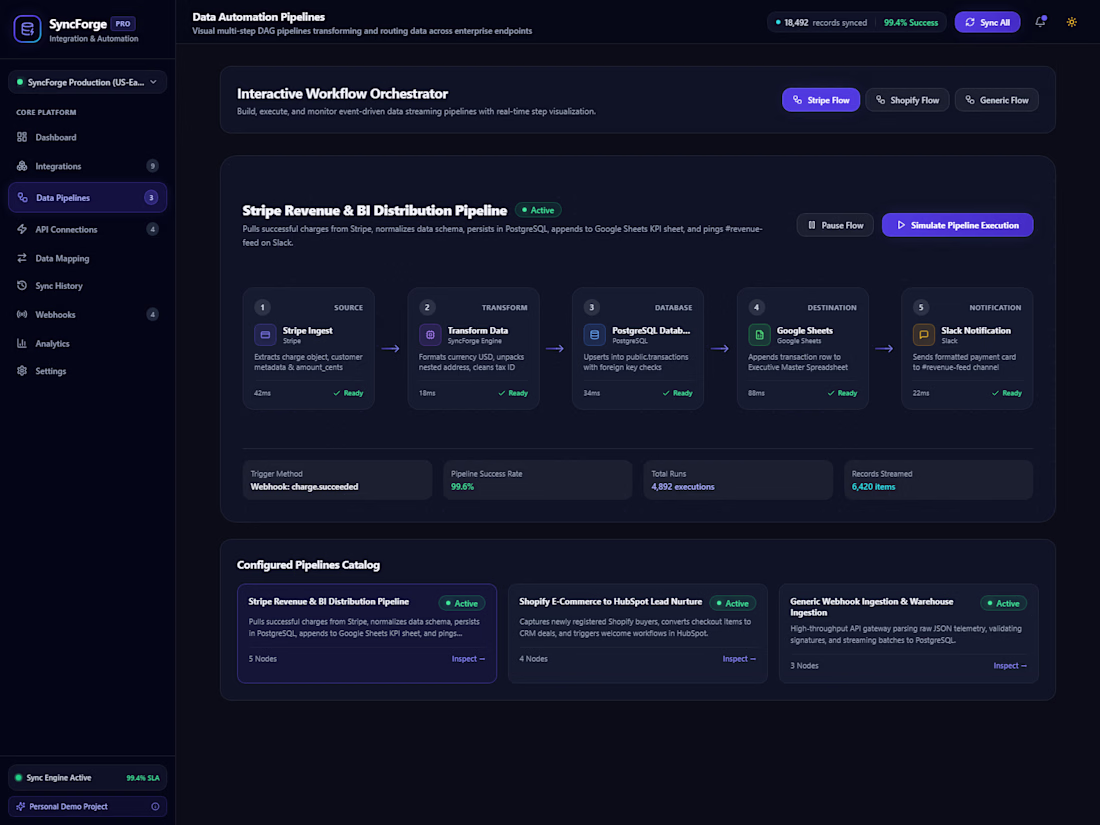Click the Stripe Ingest node icon
Screen dimensions: 1100x825
[265, 335]
